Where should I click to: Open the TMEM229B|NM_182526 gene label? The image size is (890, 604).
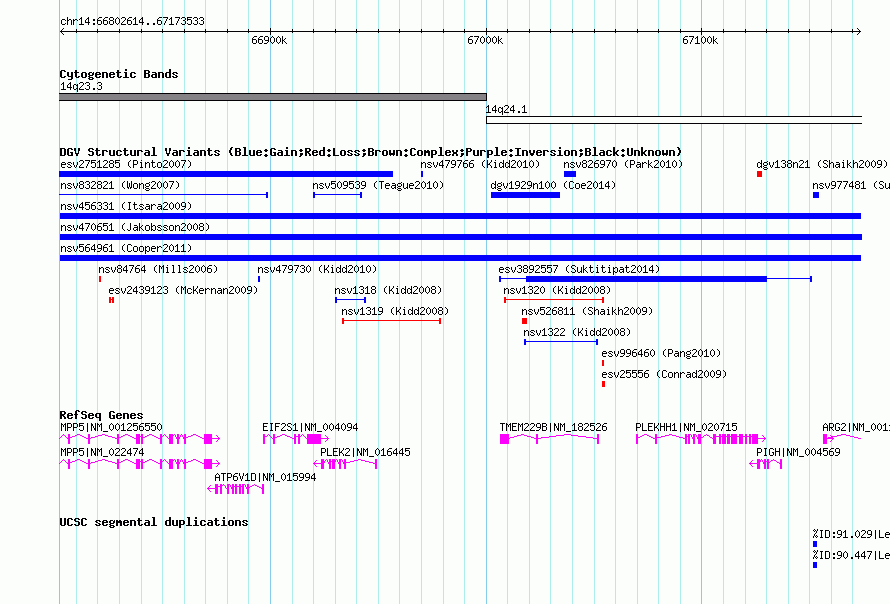[x=553, y=427]
